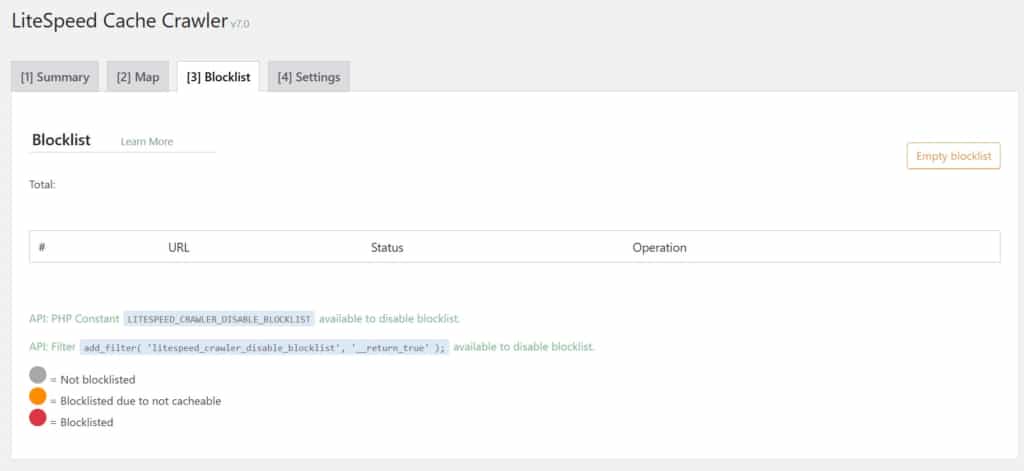This screenshot has height=471, width=1024.
Task: Switch to the [2] Map tab
Action: (138, 76)
